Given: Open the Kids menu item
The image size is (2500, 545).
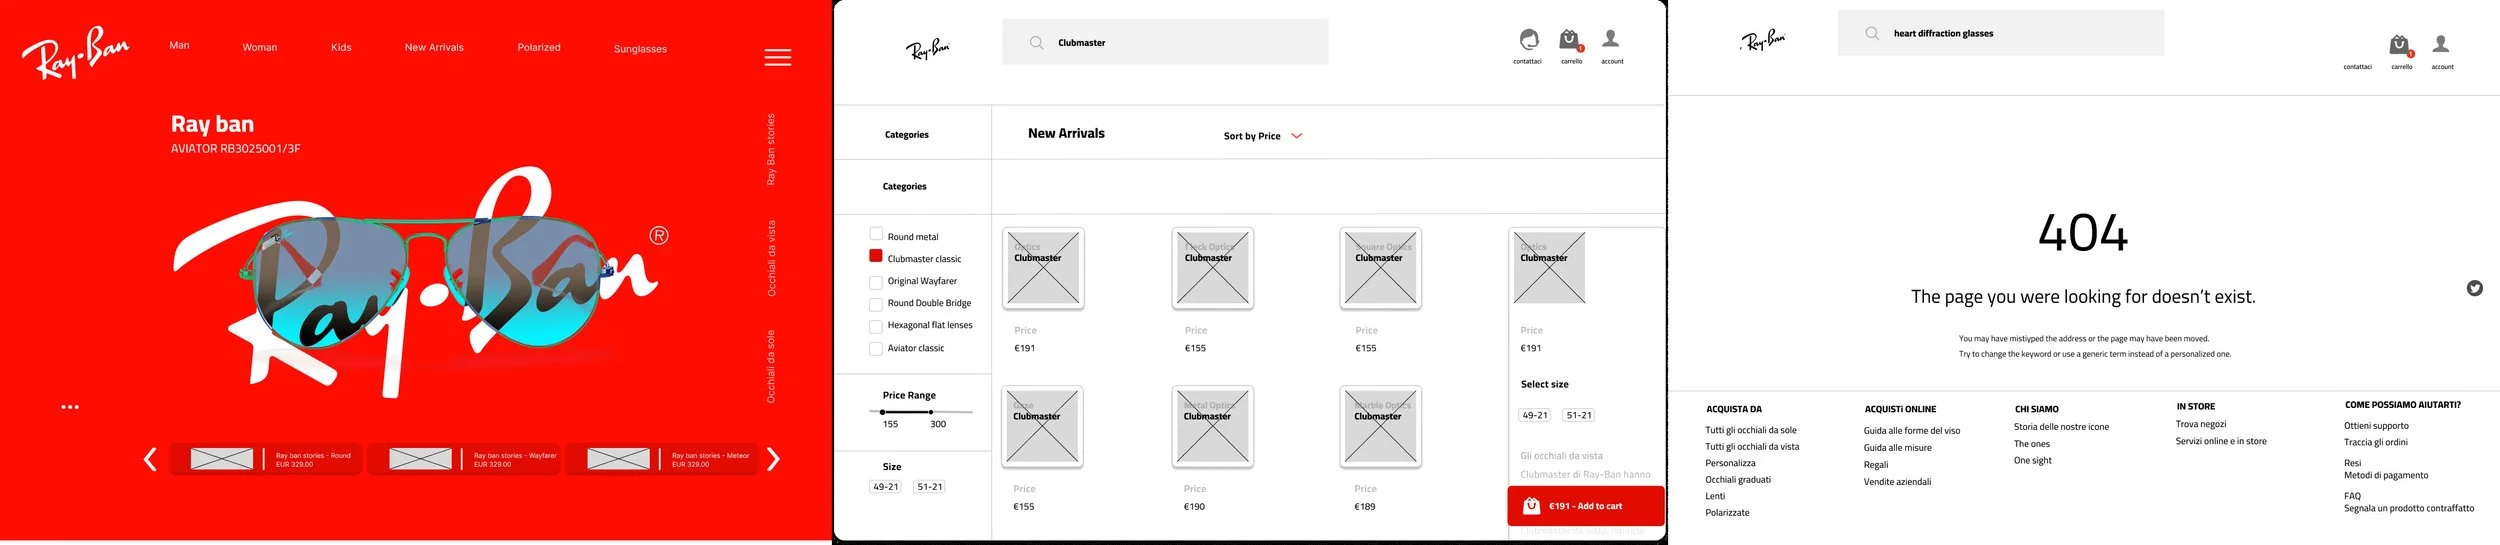Looking at the screenshot, I should pyautogui.click(x=341, y=47).
